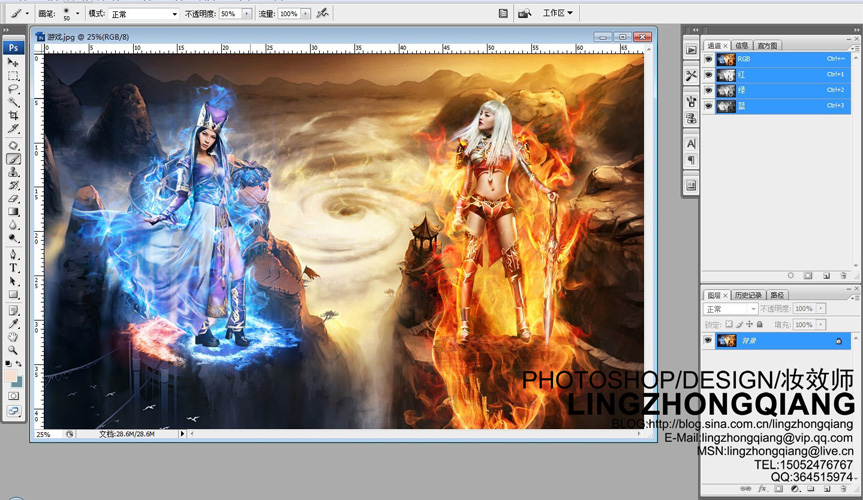Select the Lasso tool
The image size is (863, 500).
[13, 89]
